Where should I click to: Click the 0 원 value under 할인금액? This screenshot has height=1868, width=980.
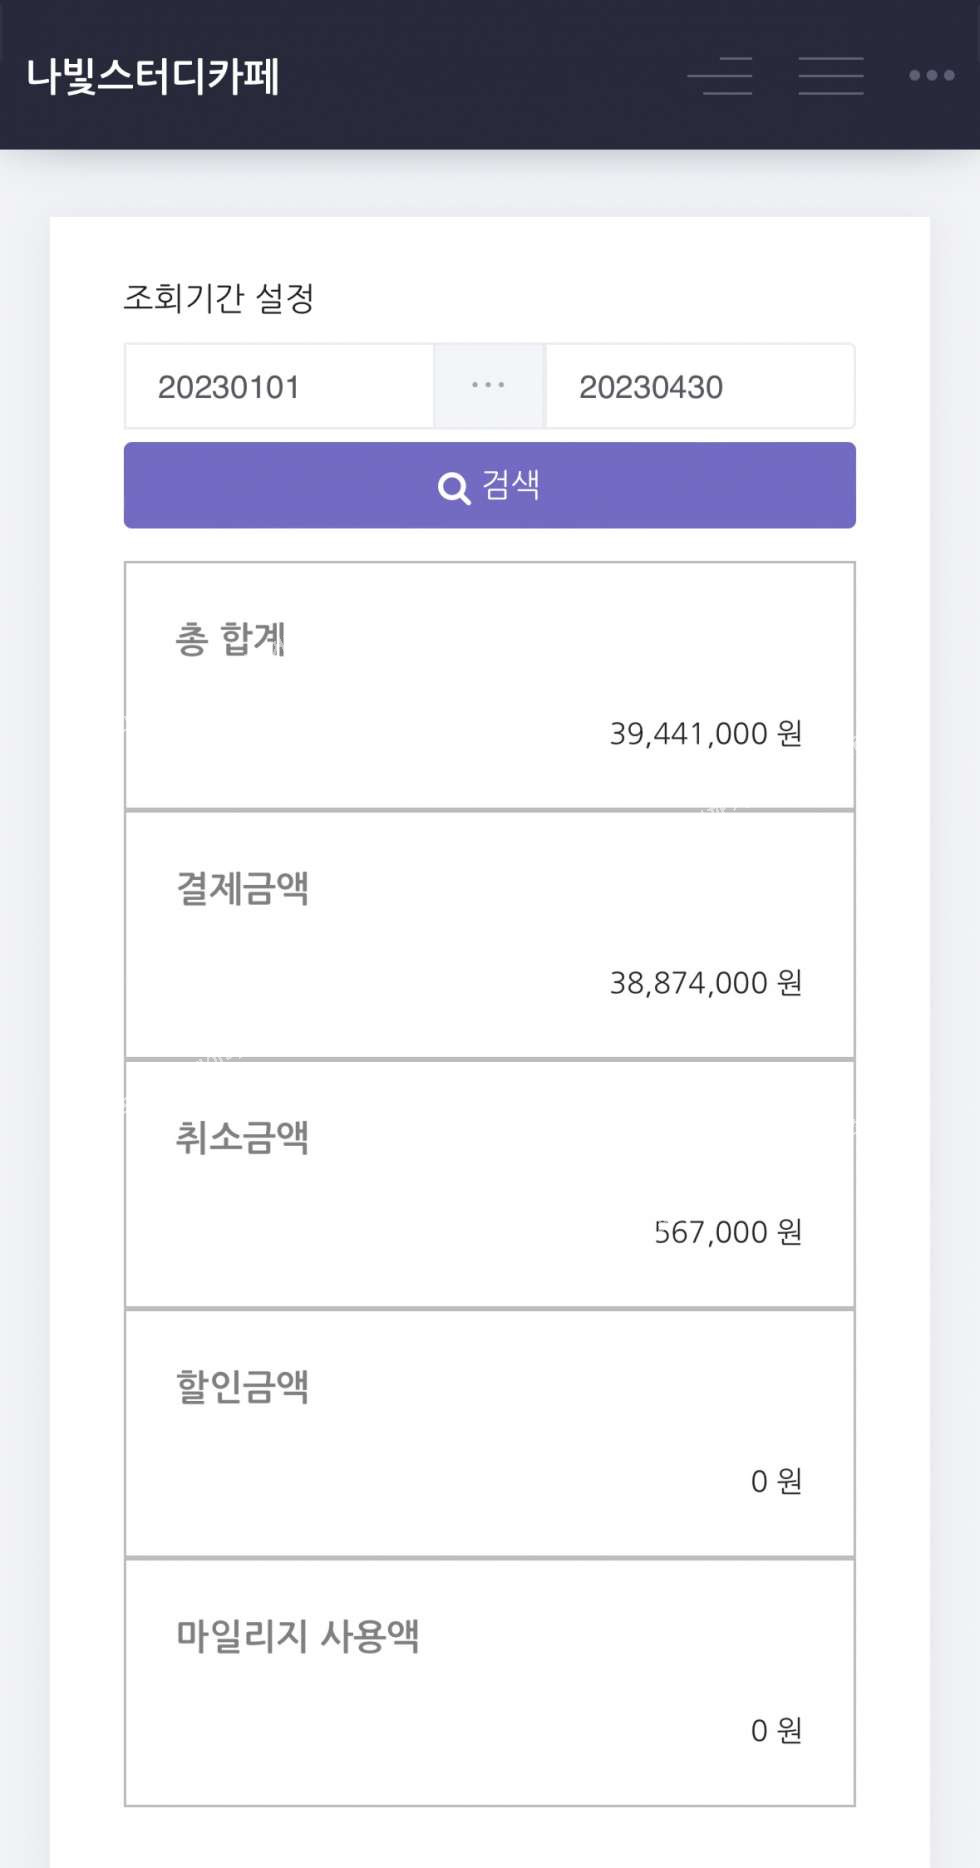[776, 1481]
